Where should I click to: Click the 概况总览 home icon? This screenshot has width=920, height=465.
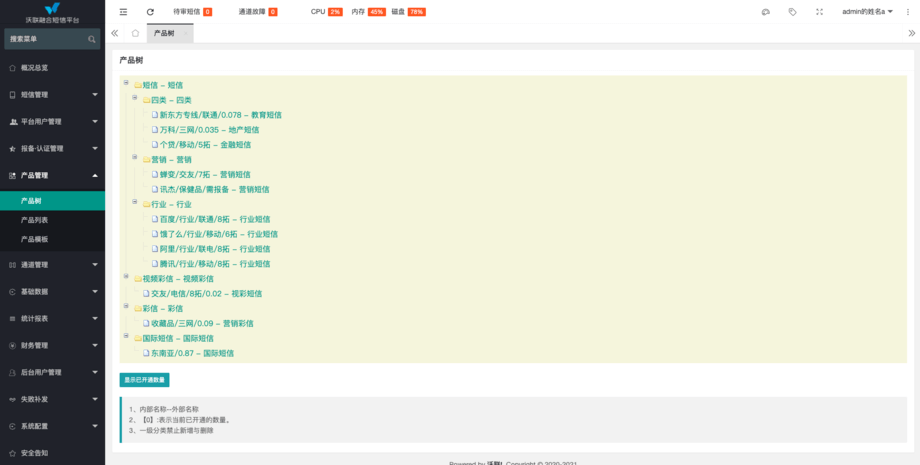coord(12,68)
